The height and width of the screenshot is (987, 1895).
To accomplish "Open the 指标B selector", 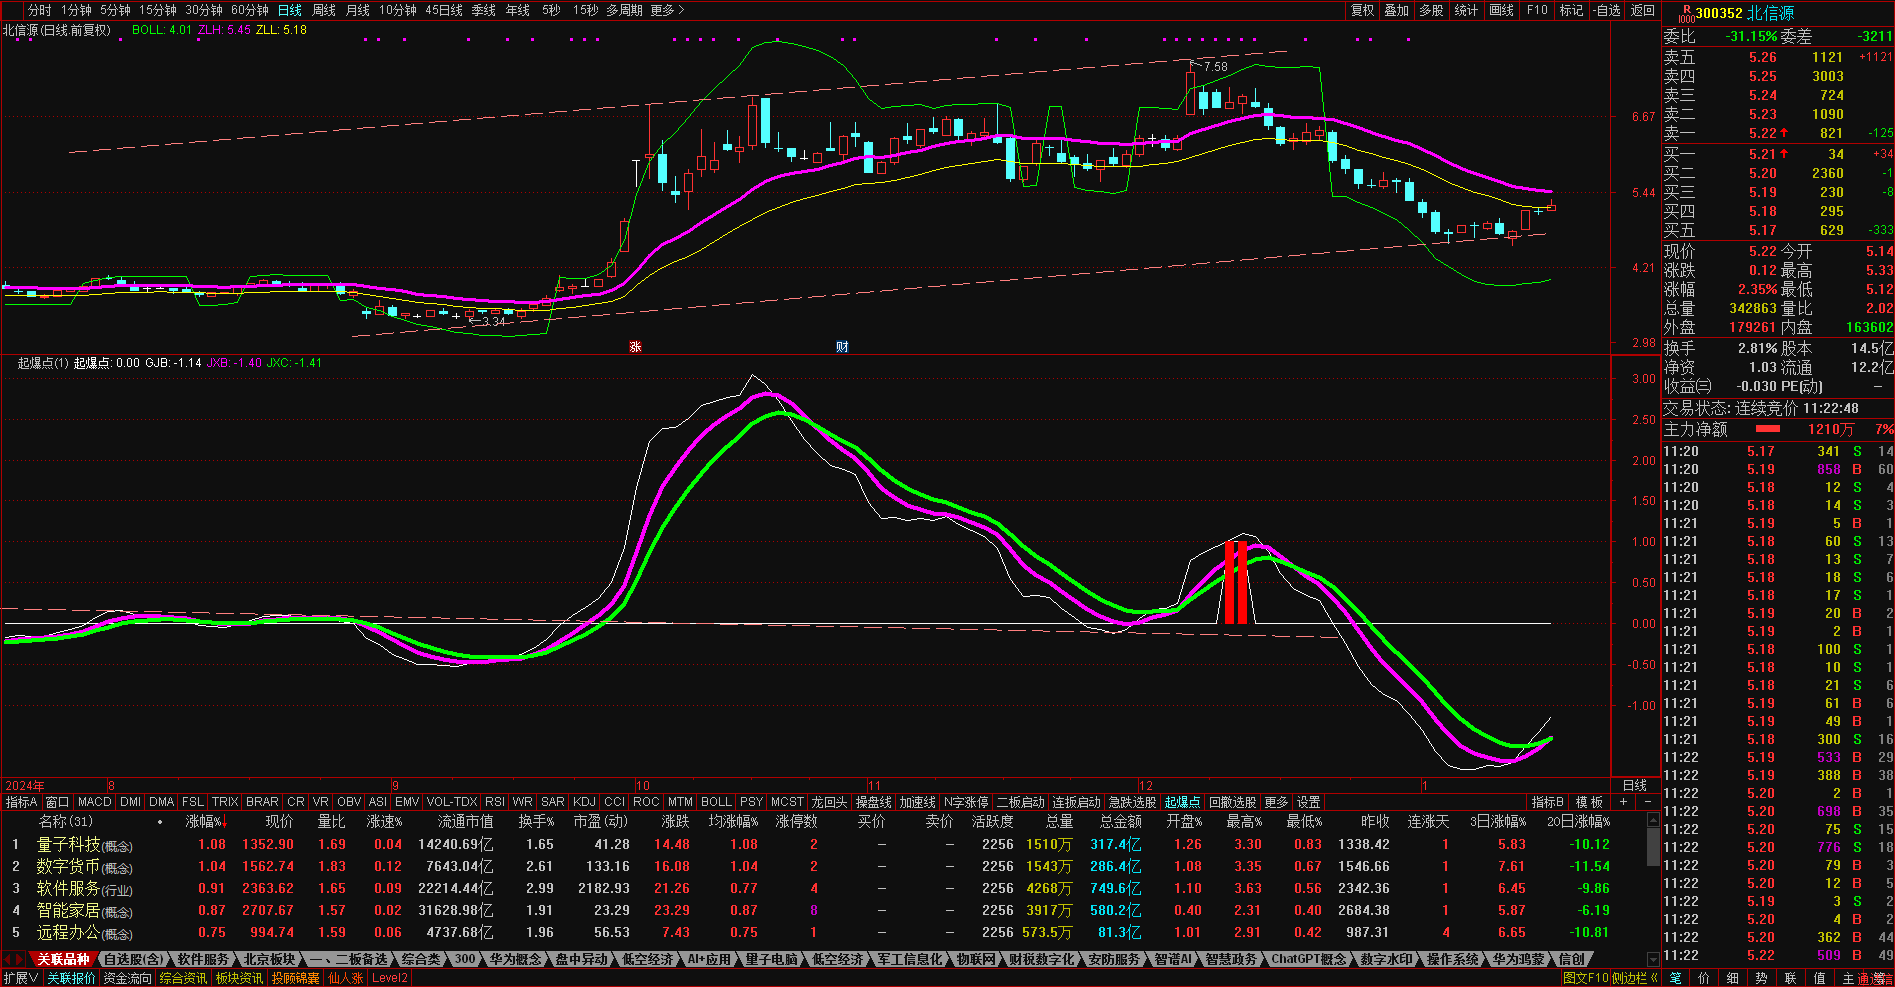I will (1548, 802).
